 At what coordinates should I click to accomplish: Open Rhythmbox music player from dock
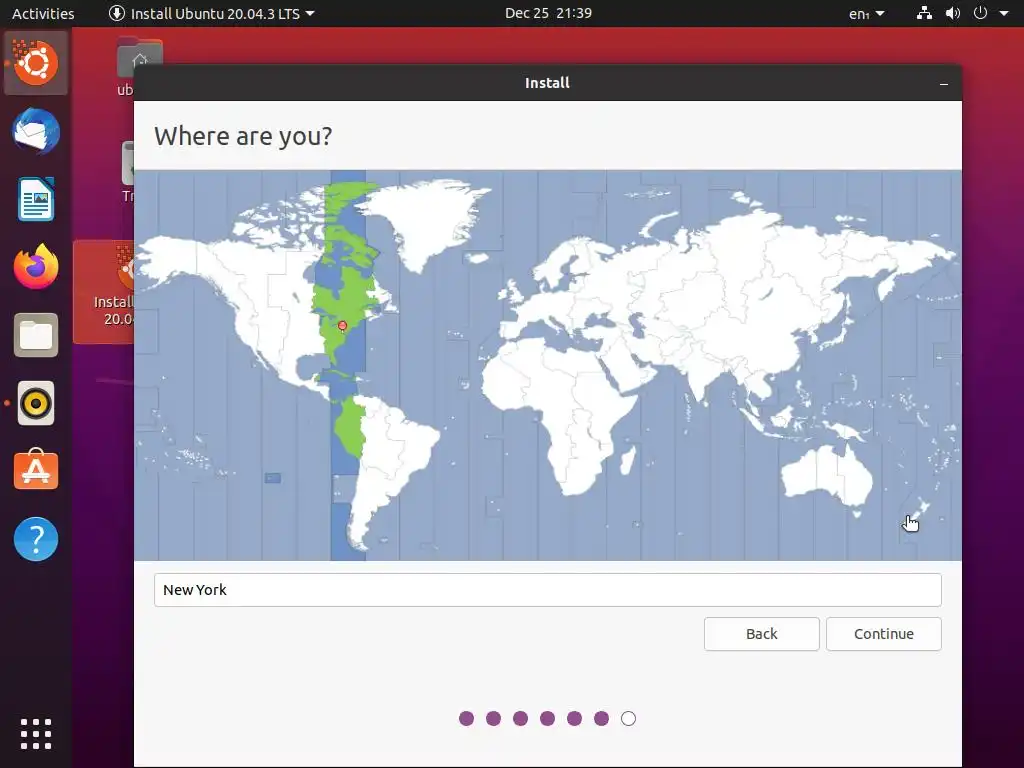(36, 403)
